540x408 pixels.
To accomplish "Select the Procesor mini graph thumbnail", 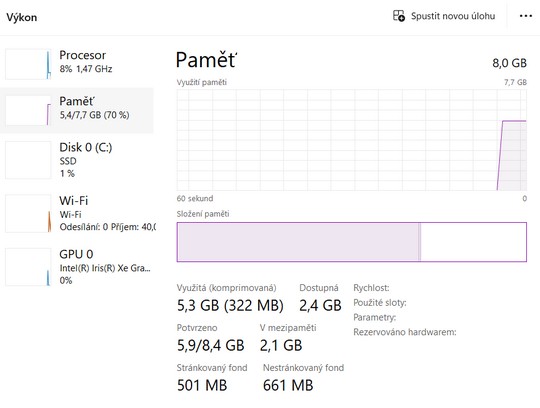I will pos(28,64).
